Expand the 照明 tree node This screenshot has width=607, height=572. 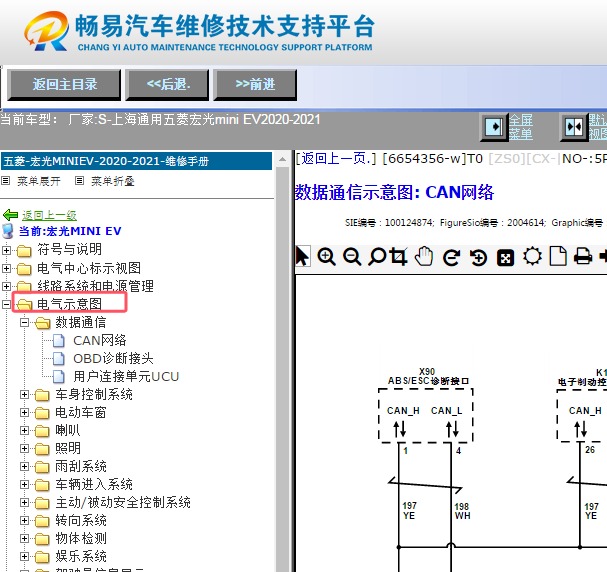(24, 448)
